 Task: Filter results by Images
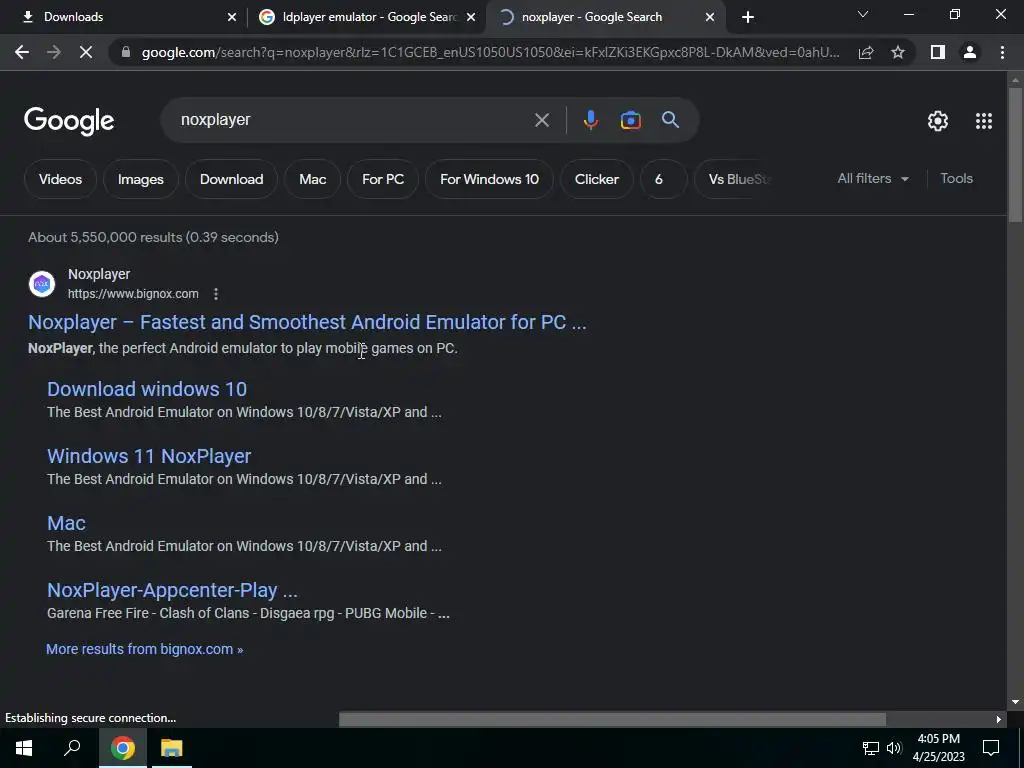pos(140,179)
